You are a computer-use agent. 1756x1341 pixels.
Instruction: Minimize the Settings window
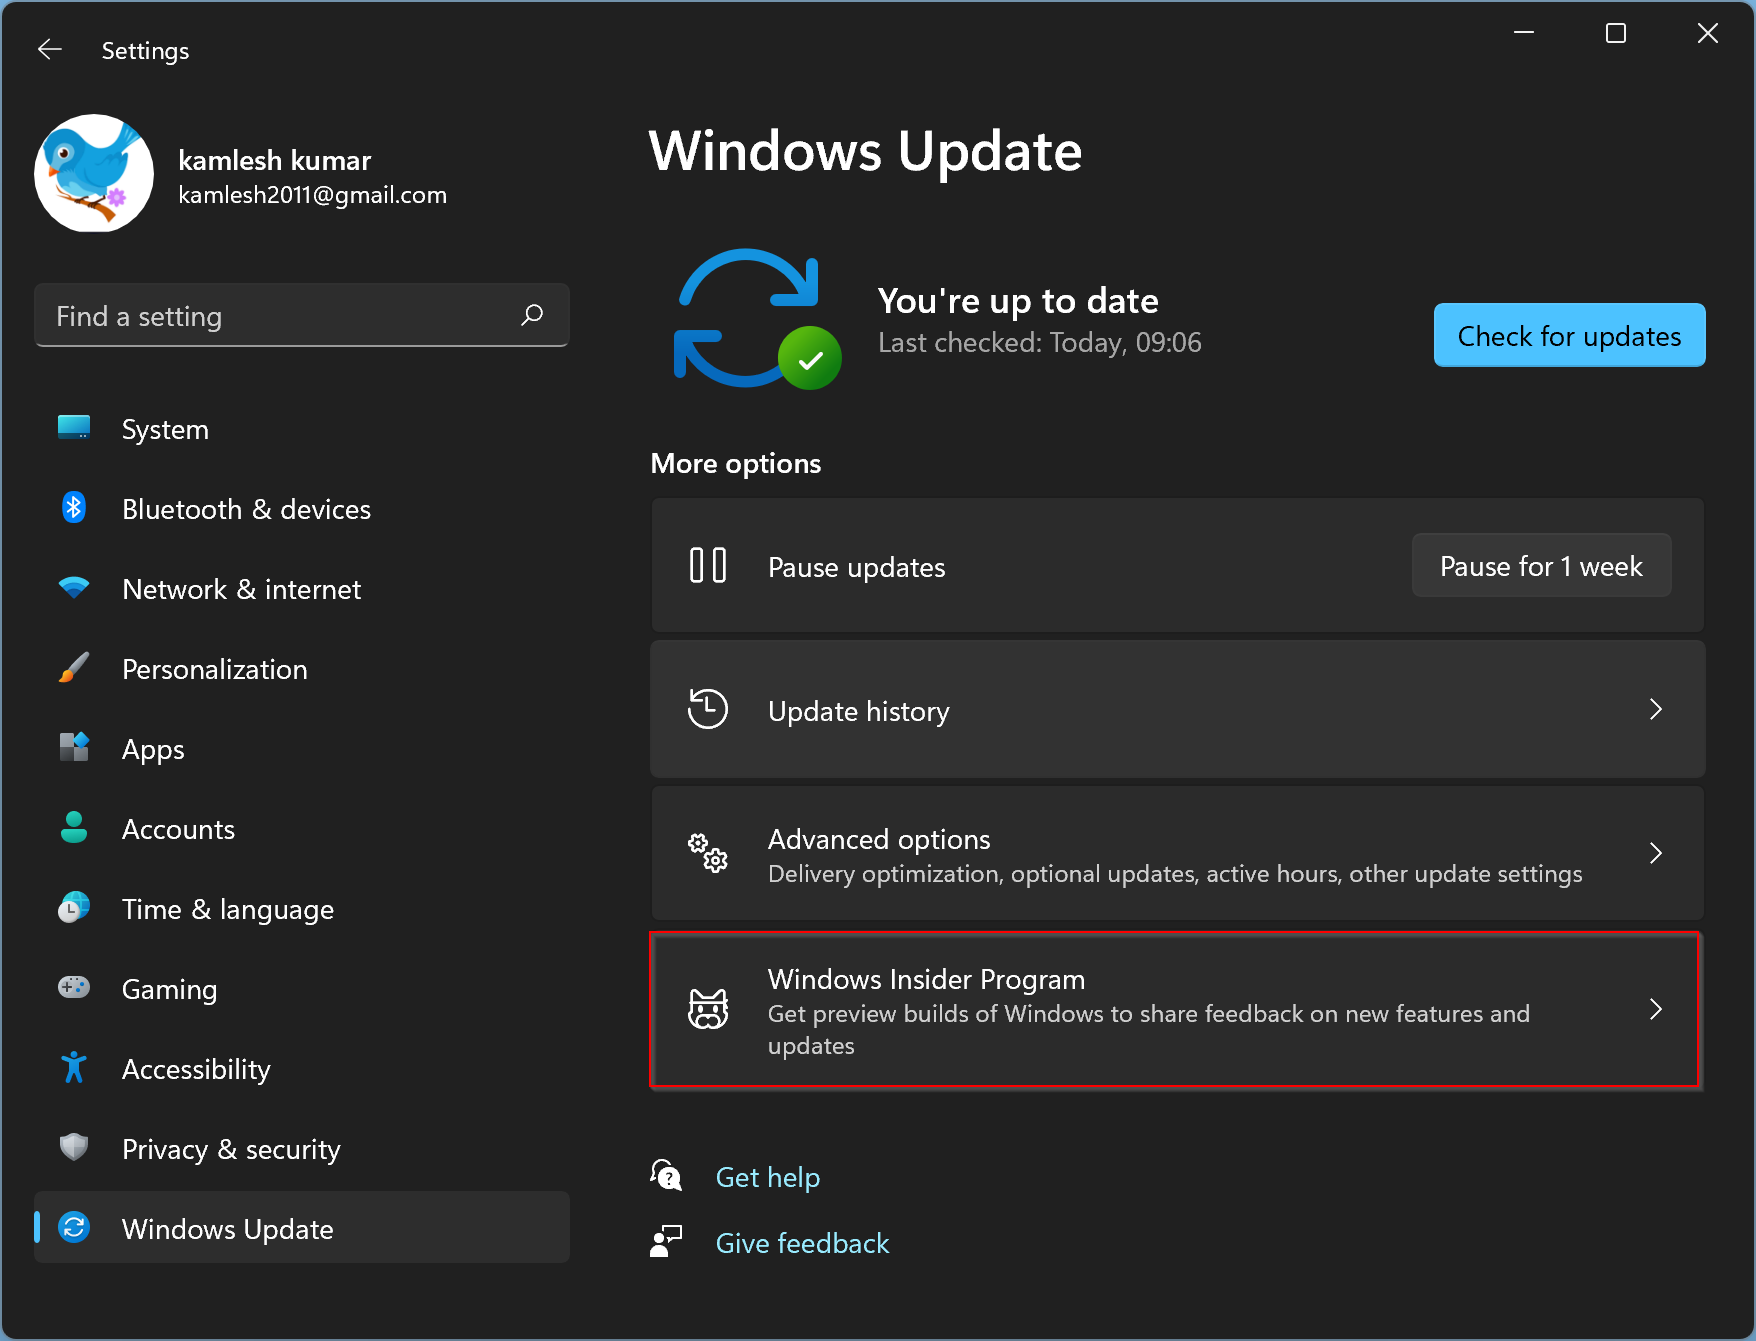click(x=1524, y=33)
